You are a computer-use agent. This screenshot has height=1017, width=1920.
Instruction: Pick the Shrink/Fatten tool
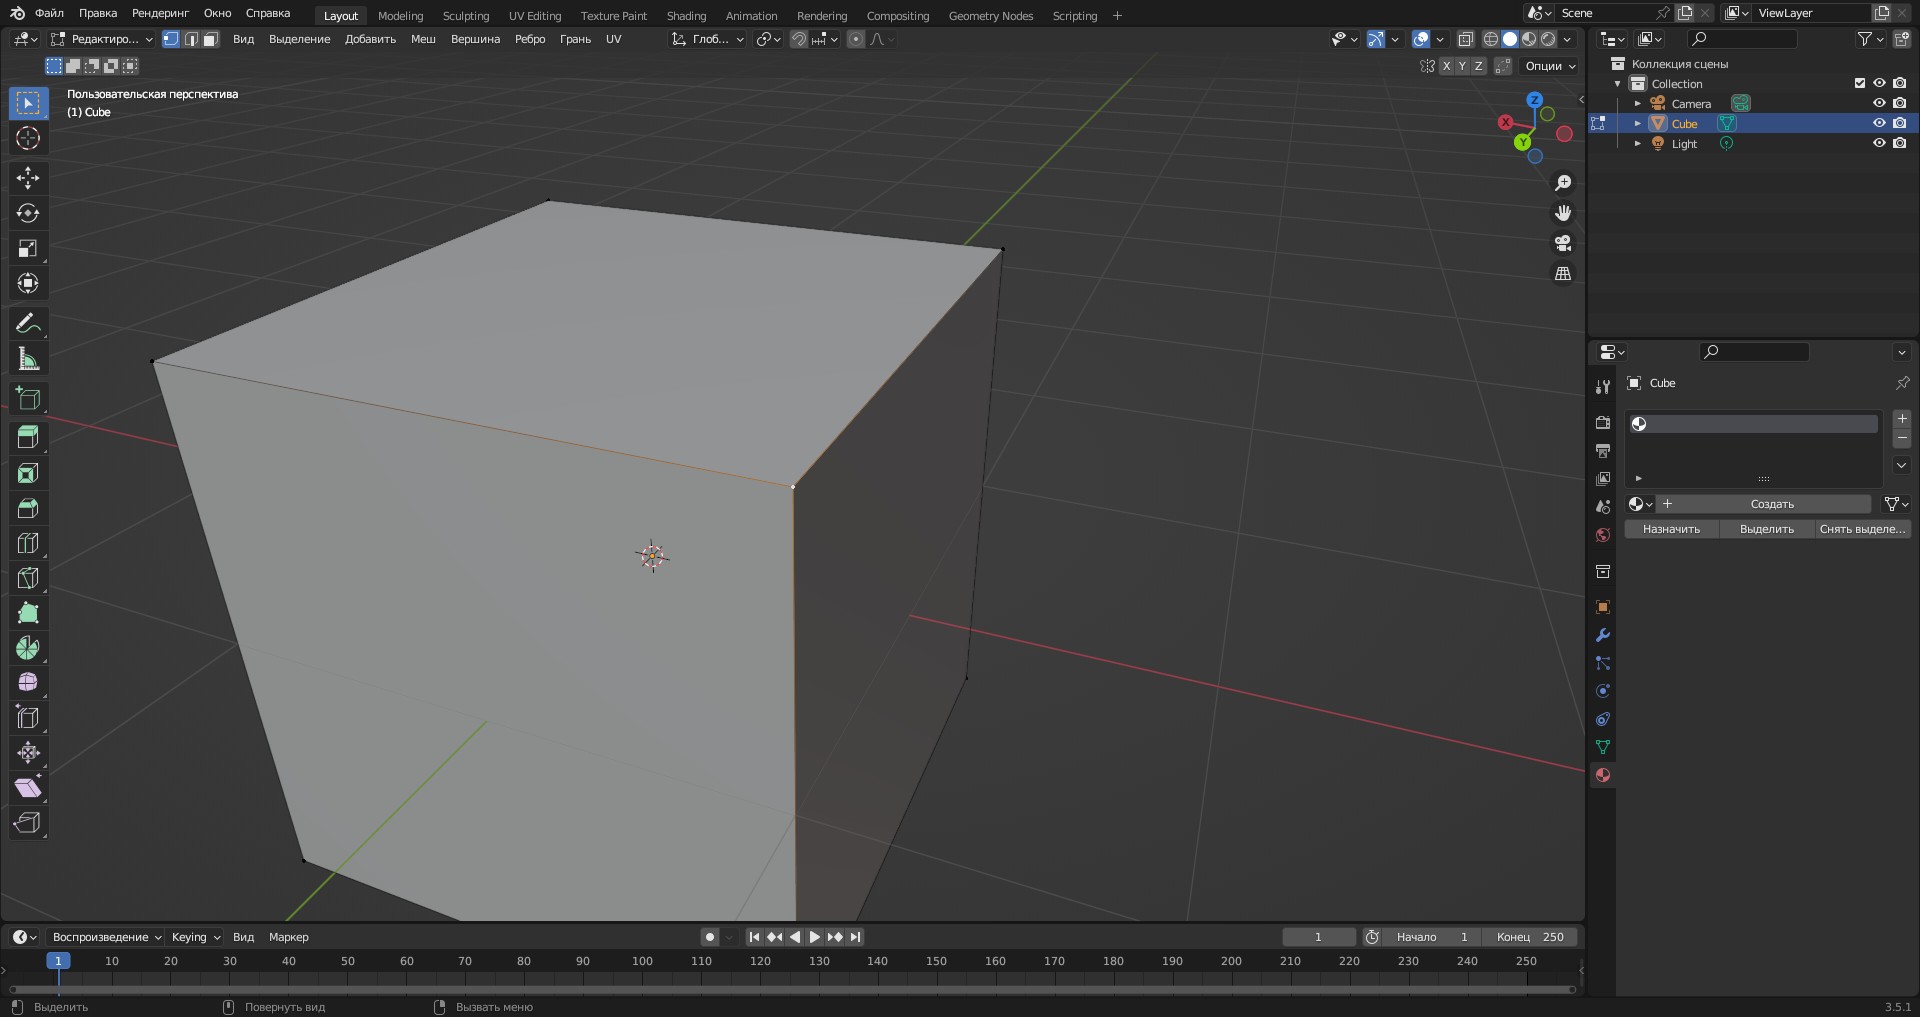tap(28, 753)
